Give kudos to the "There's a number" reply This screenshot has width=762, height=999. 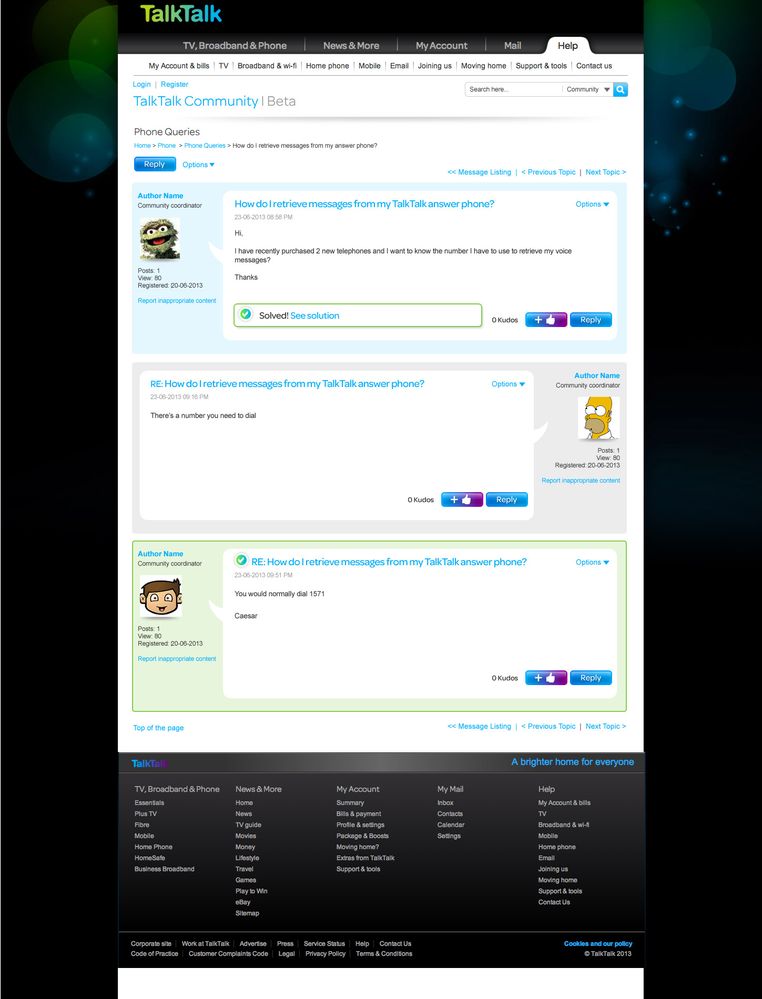click(x=461, y=500)
